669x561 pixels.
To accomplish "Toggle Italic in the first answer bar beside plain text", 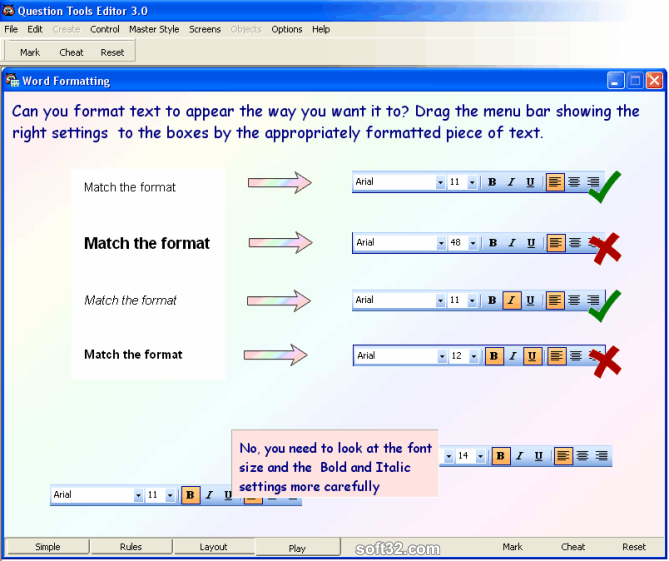I will [511, 182].
